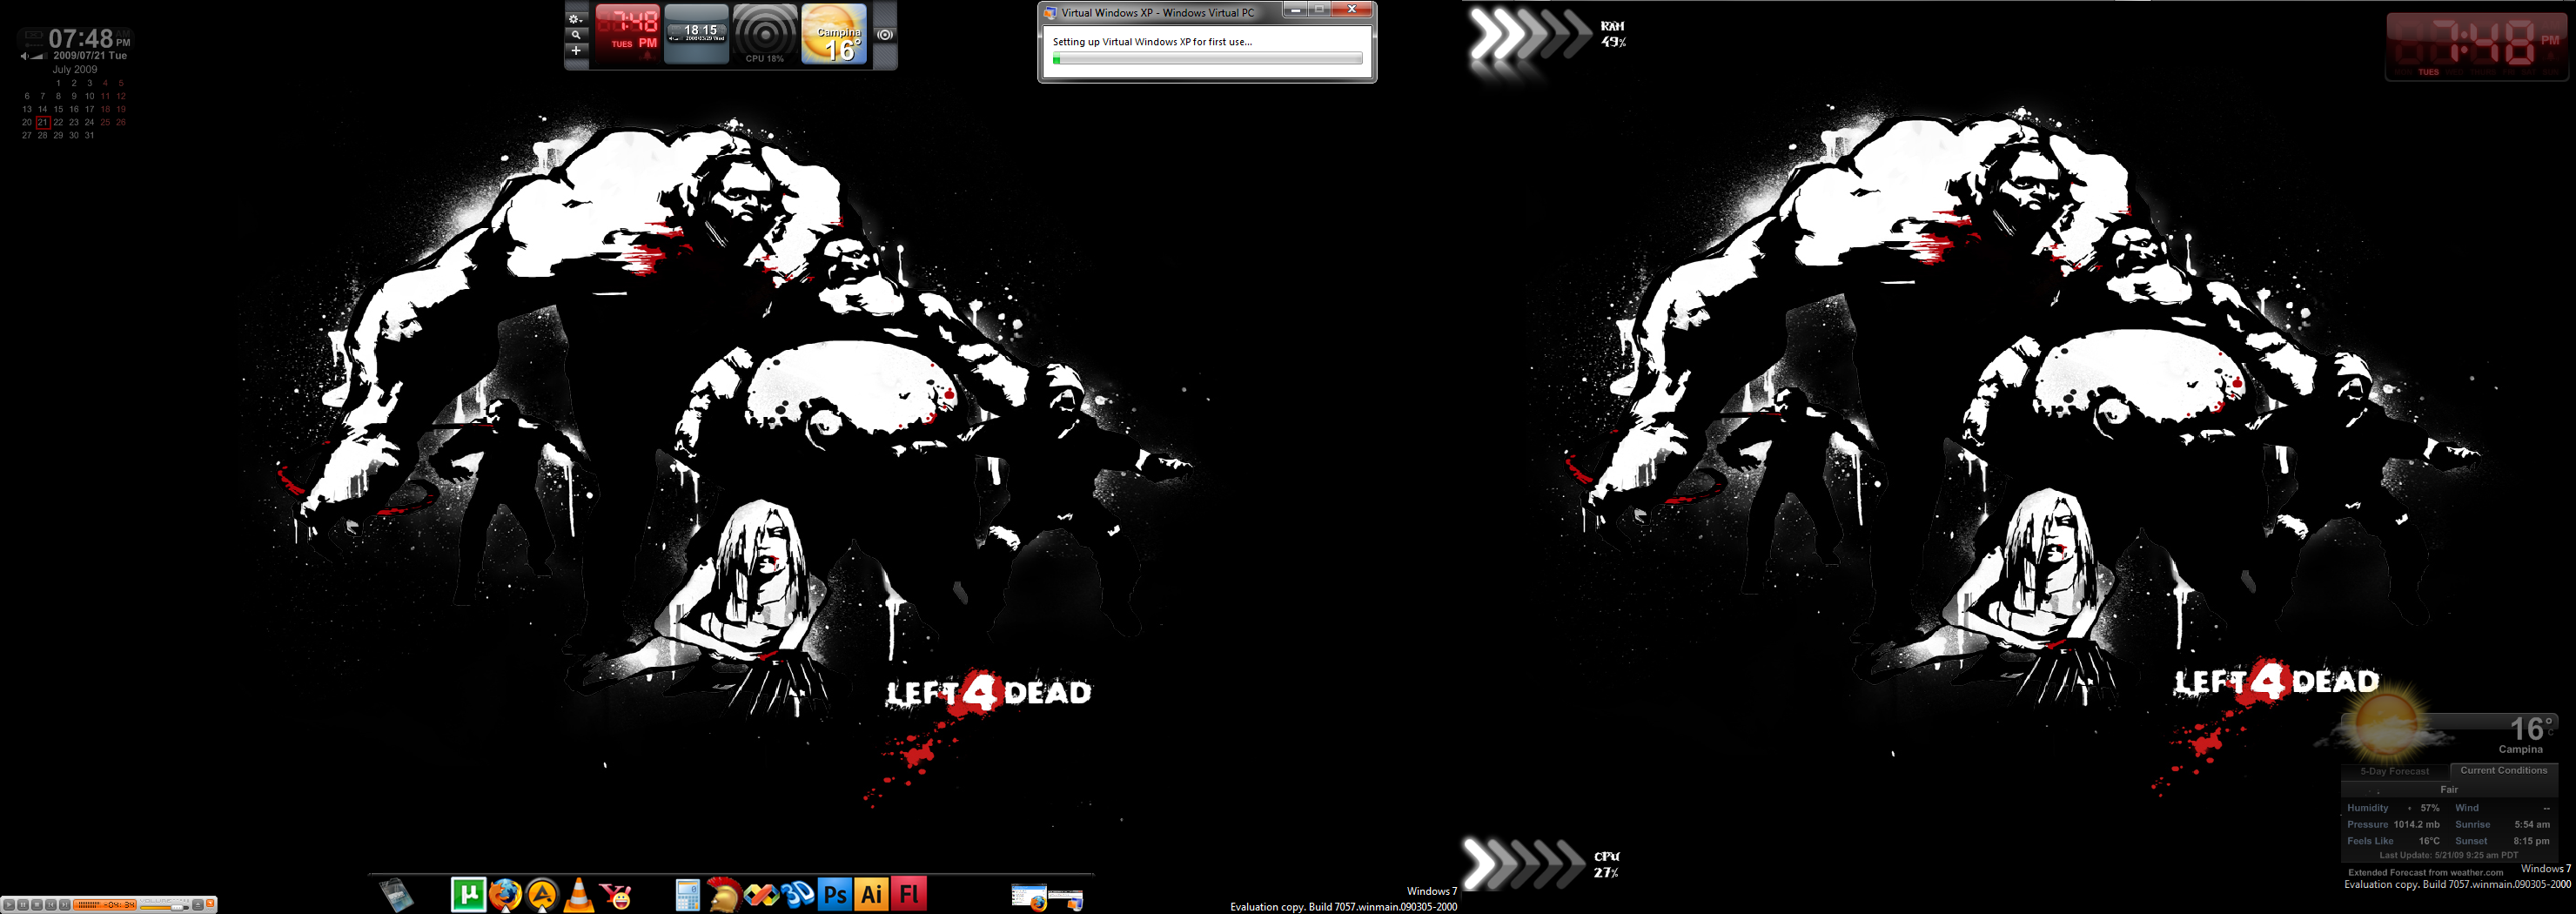Open the leftmost dock folder icon
The width and height of the screenshot is (2576, 914).
(396, 895)
